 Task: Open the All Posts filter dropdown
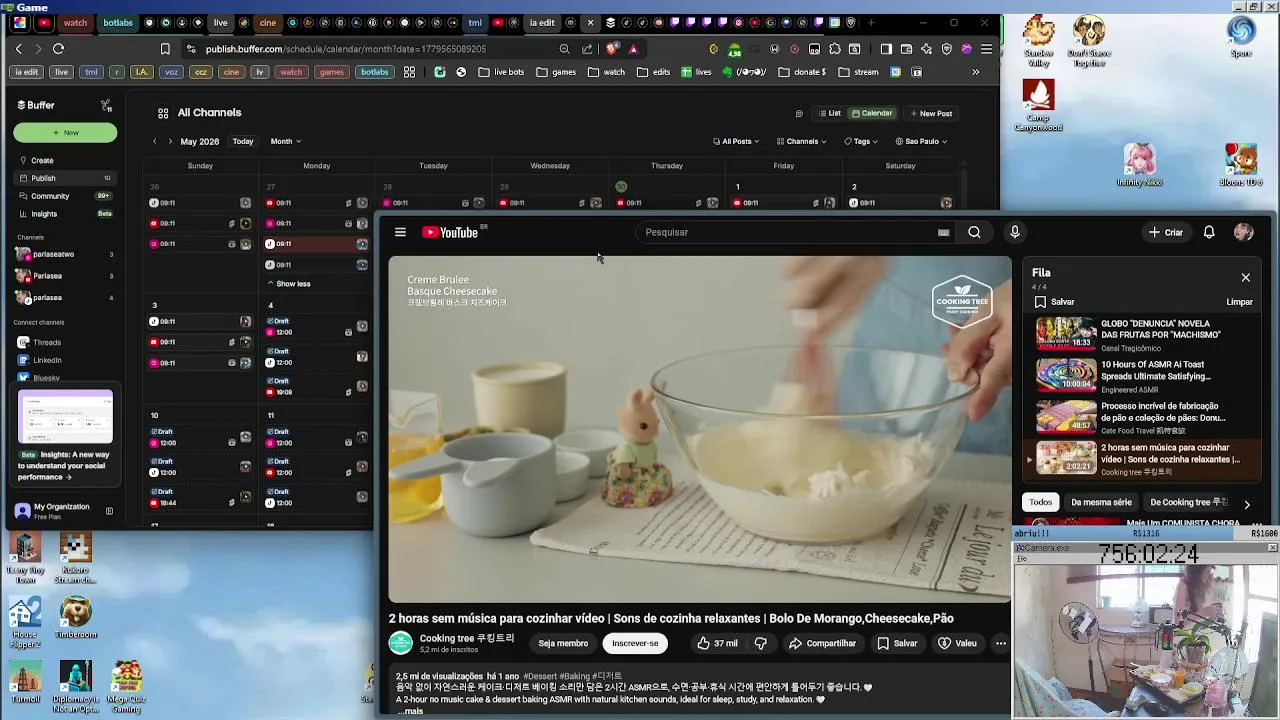coord(736,141)
